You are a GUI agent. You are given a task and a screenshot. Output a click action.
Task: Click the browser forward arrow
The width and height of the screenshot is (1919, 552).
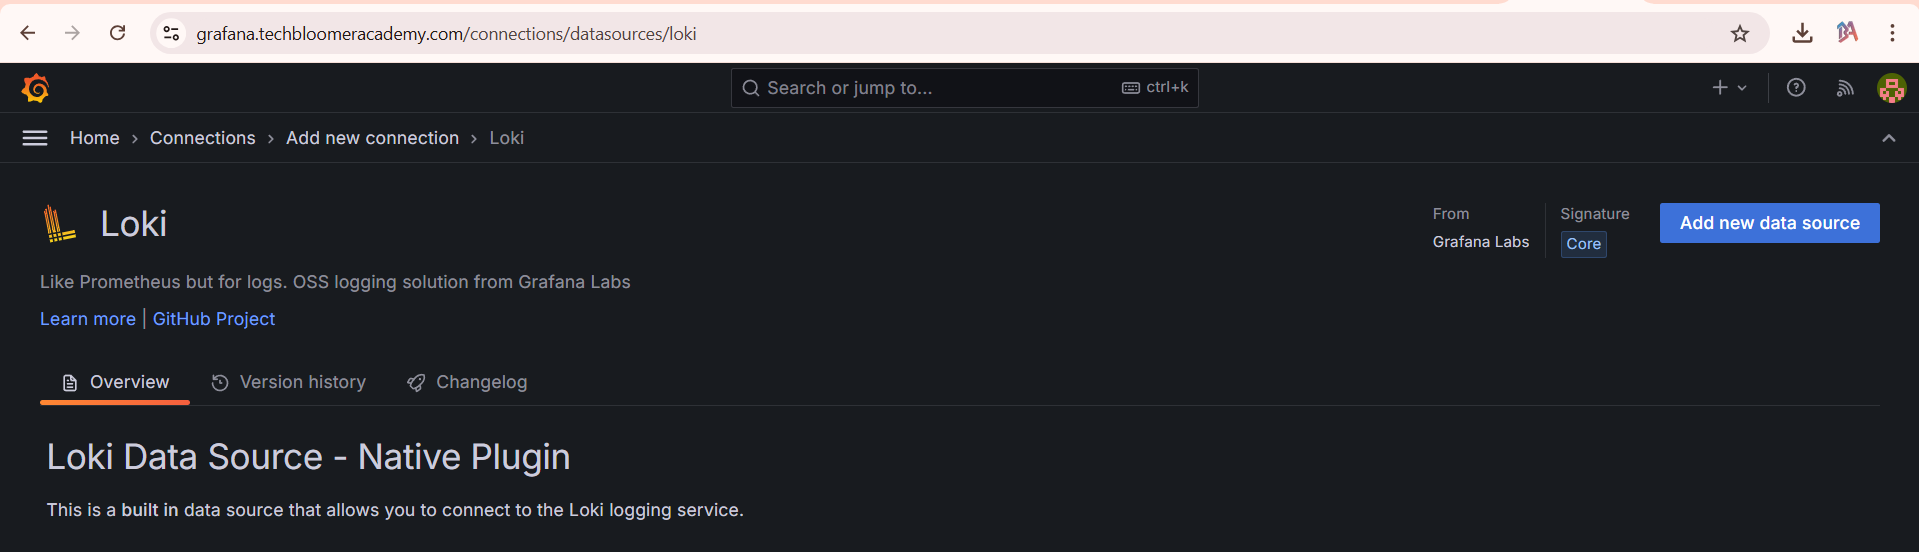click(72, 33)
